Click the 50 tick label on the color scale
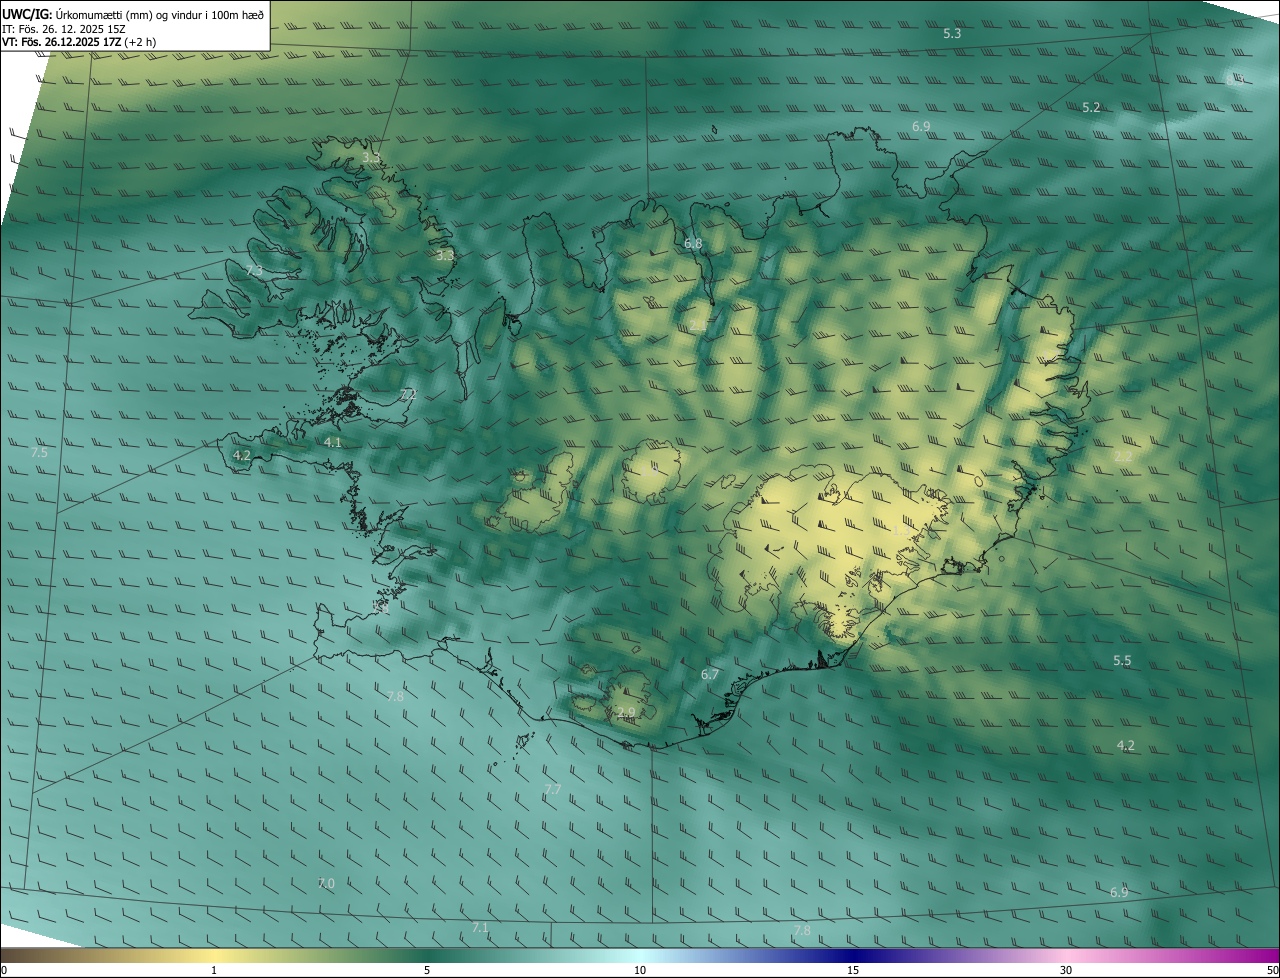 tap(1272, 970)
